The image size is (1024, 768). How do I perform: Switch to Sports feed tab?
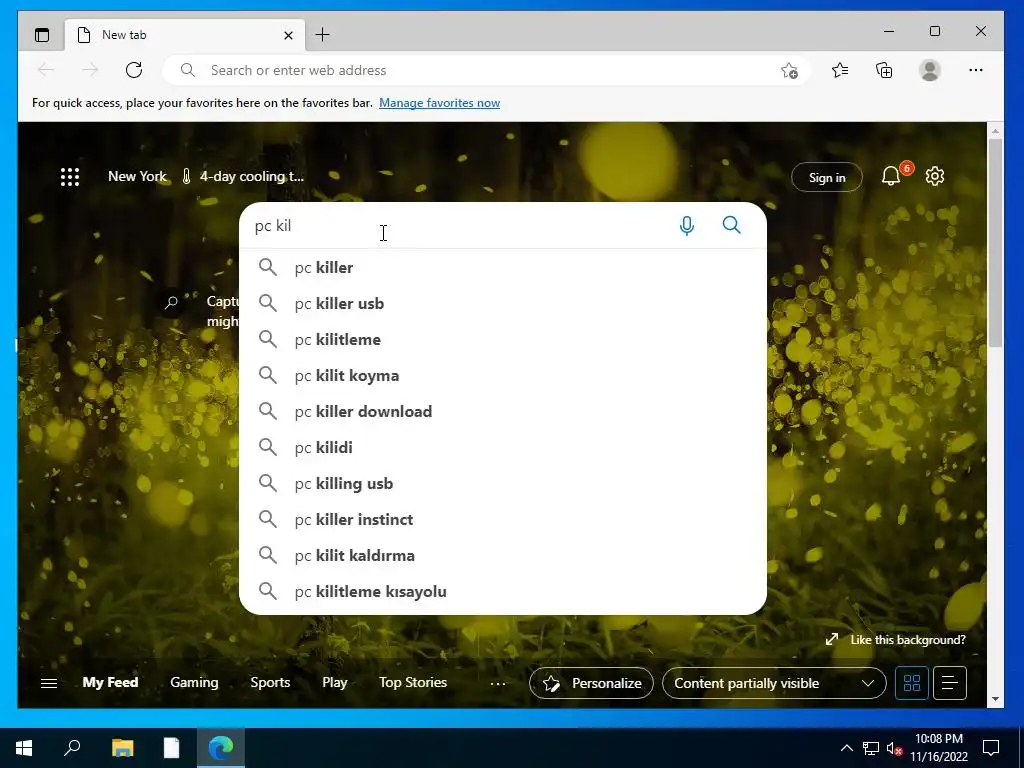click(x=270, y=682)
